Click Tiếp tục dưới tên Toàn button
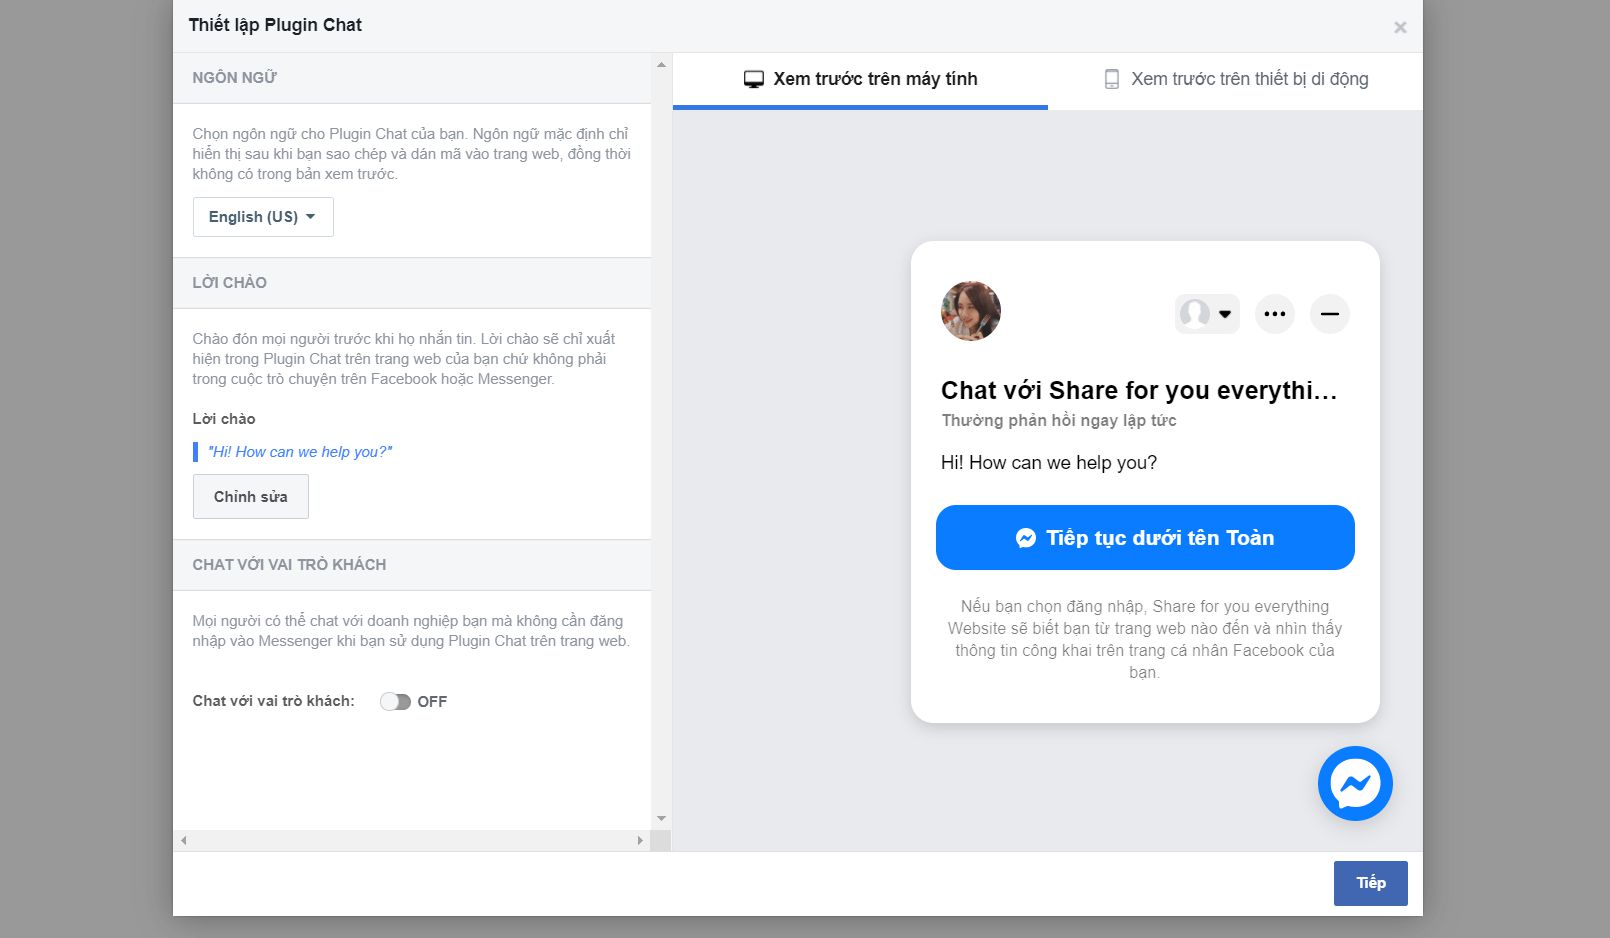1610x938 pixels. 1145,538
